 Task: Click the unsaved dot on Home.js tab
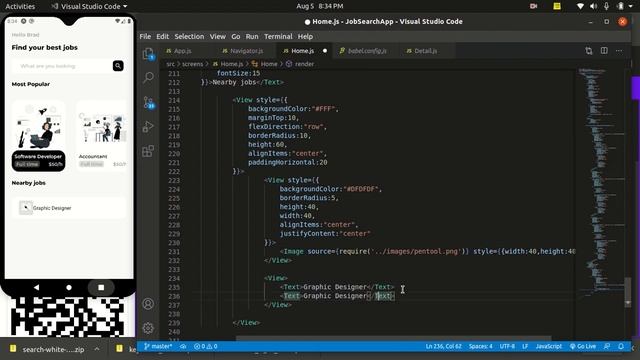point(325,51)
